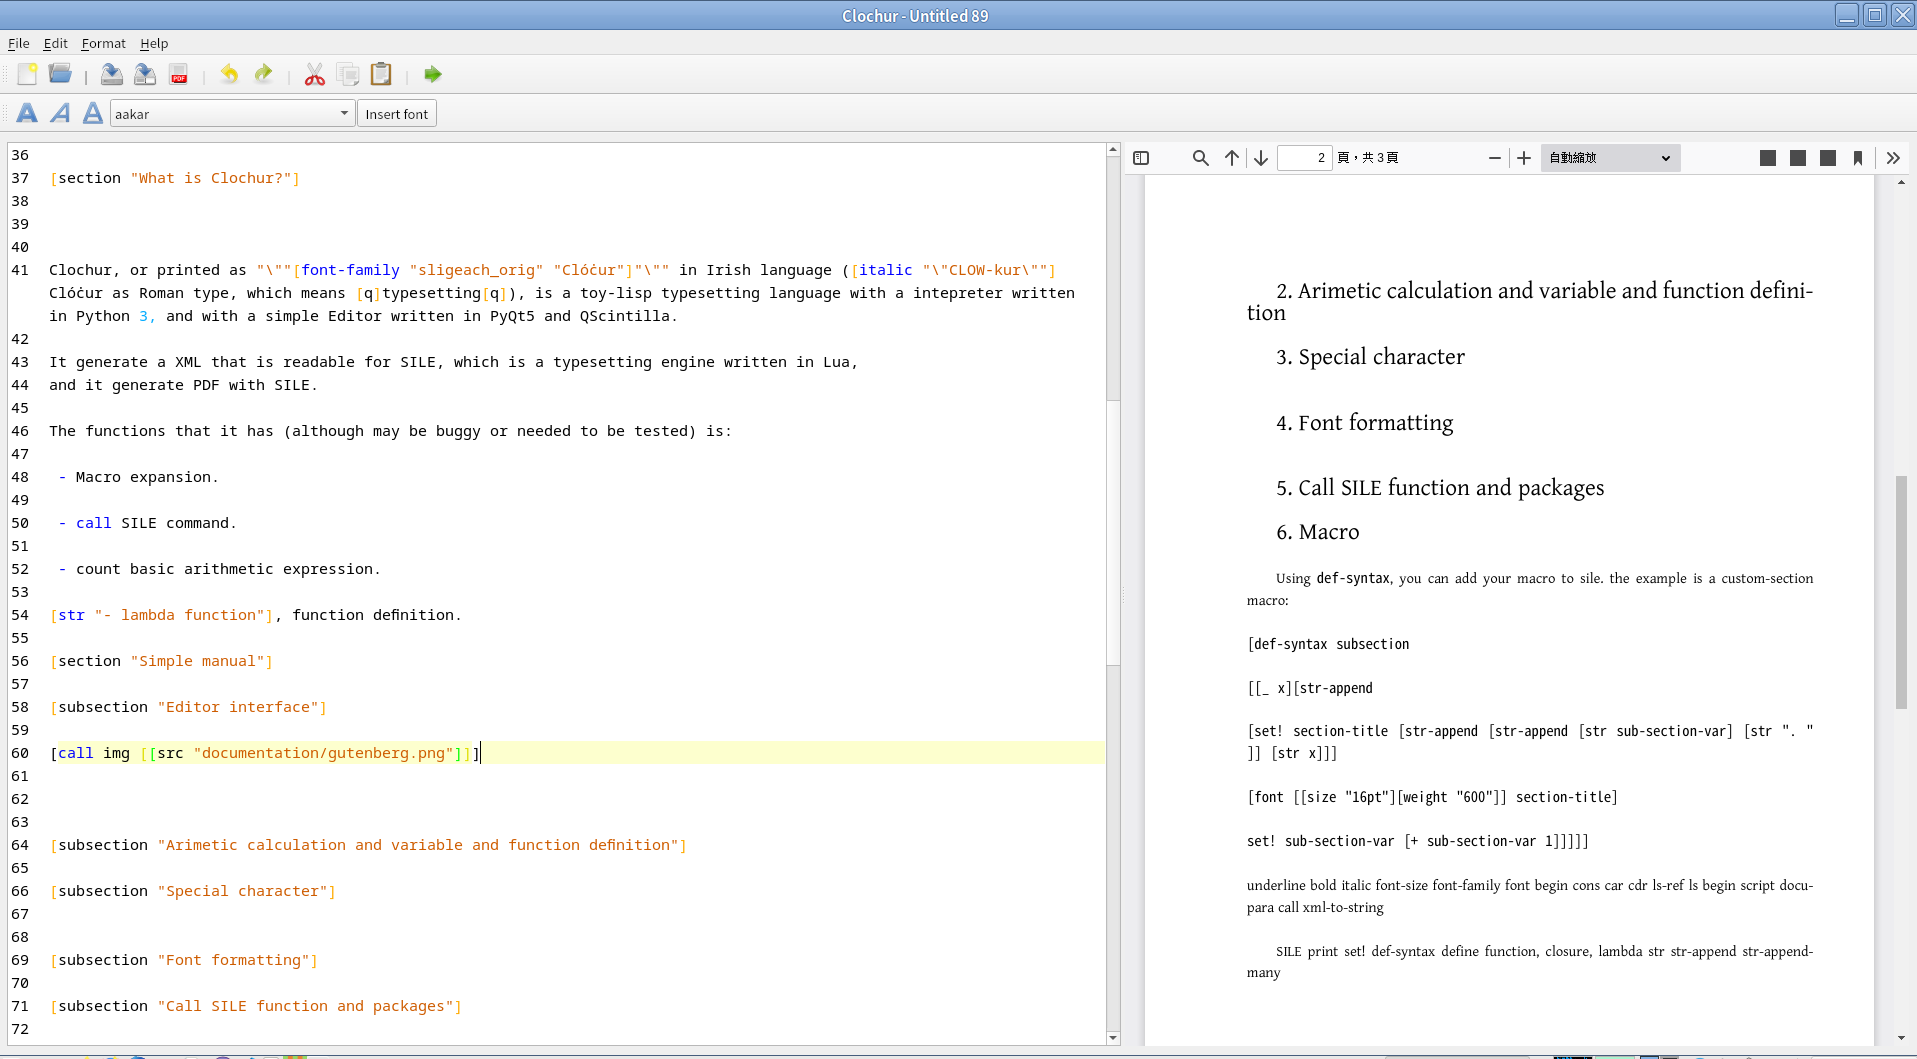This screenshot has width=1917, height=1059.
Task: Undo the last edit
Action: tap(229, 74)
